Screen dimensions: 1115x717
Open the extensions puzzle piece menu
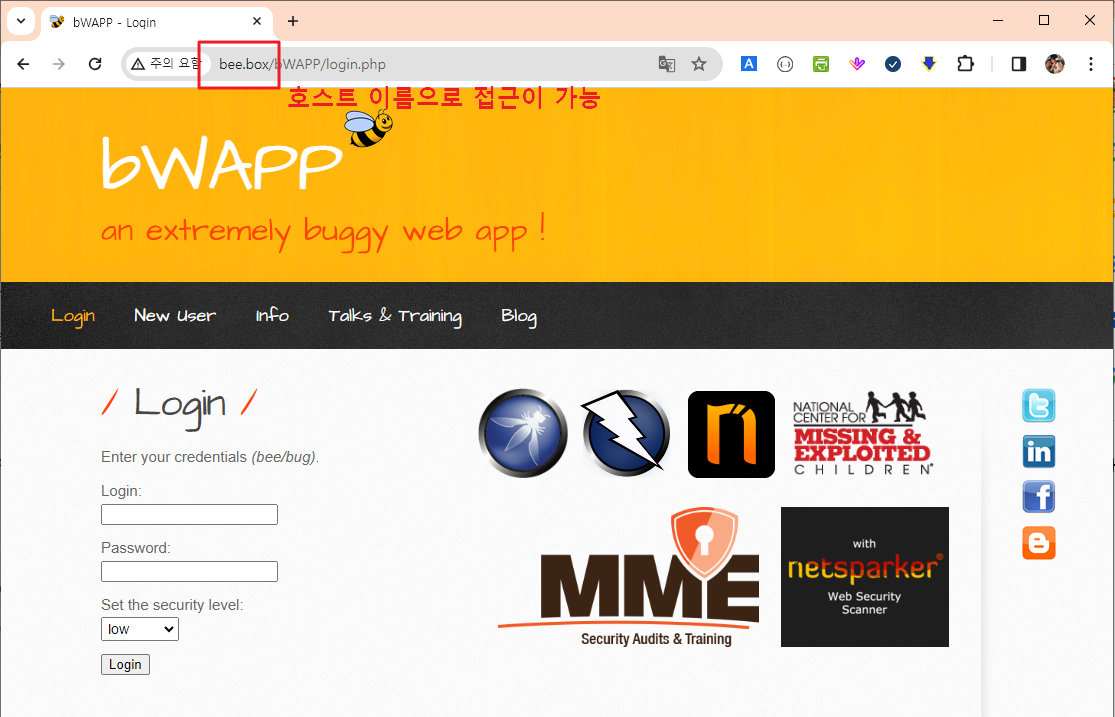[965, 64]
